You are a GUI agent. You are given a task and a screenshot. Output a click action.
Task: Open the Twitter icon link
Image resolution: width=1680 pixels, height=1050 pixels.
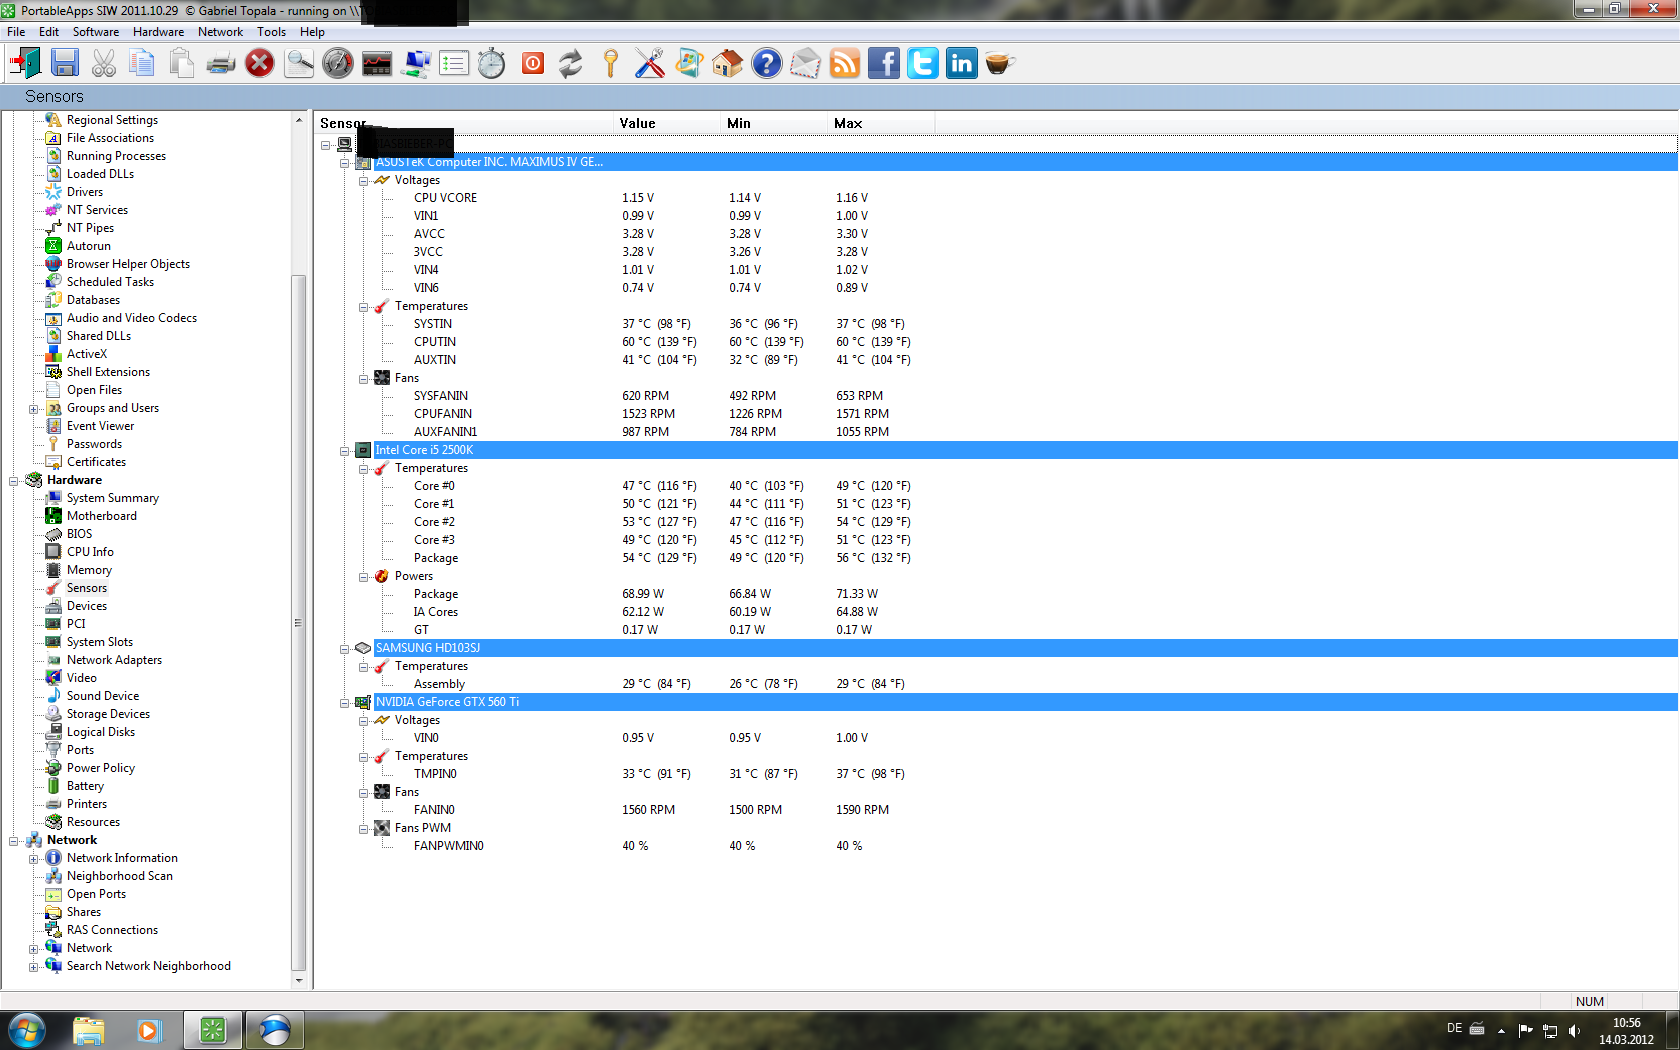click(923, 64)
